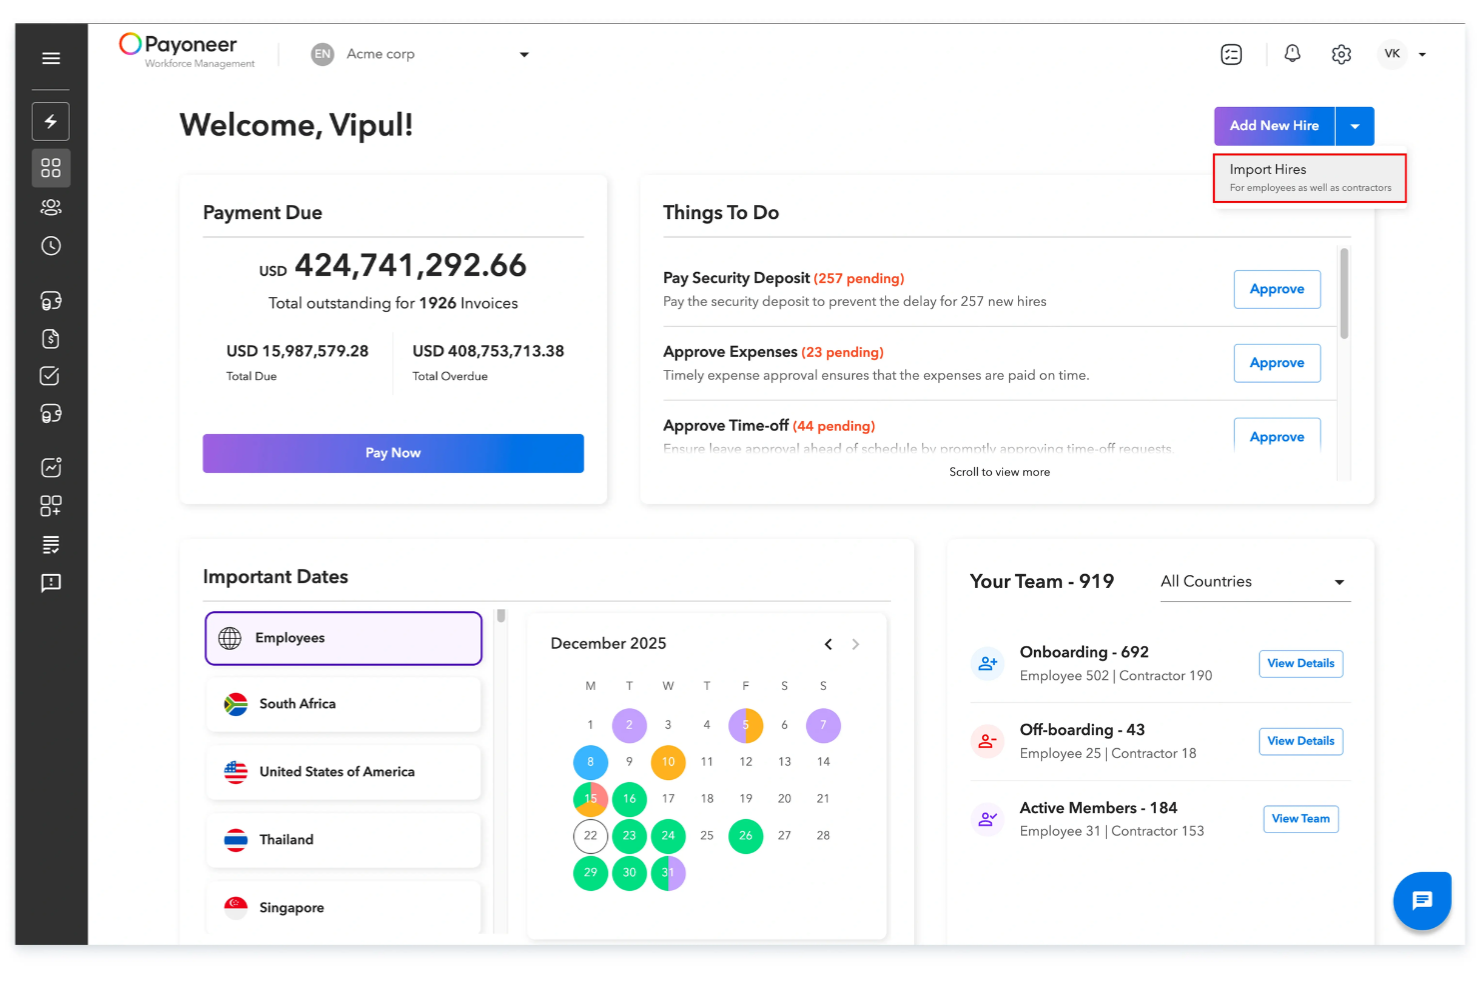Open the hamburger menu in the sidebar
Screen dimensions: 1480x987
[51, 58]
